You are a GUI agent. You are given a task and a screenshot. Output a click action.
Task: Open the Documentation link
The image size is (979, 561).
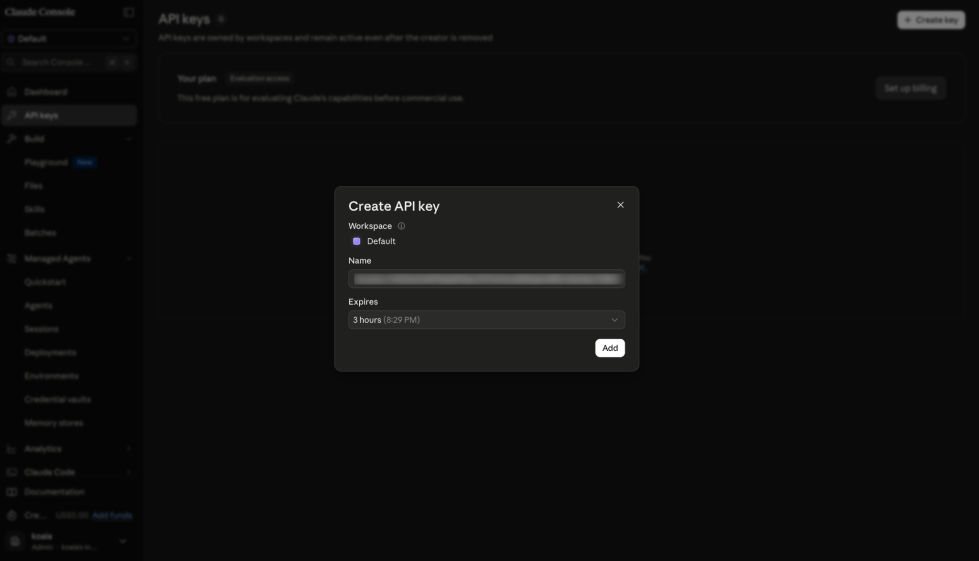[x=54, y=492]
